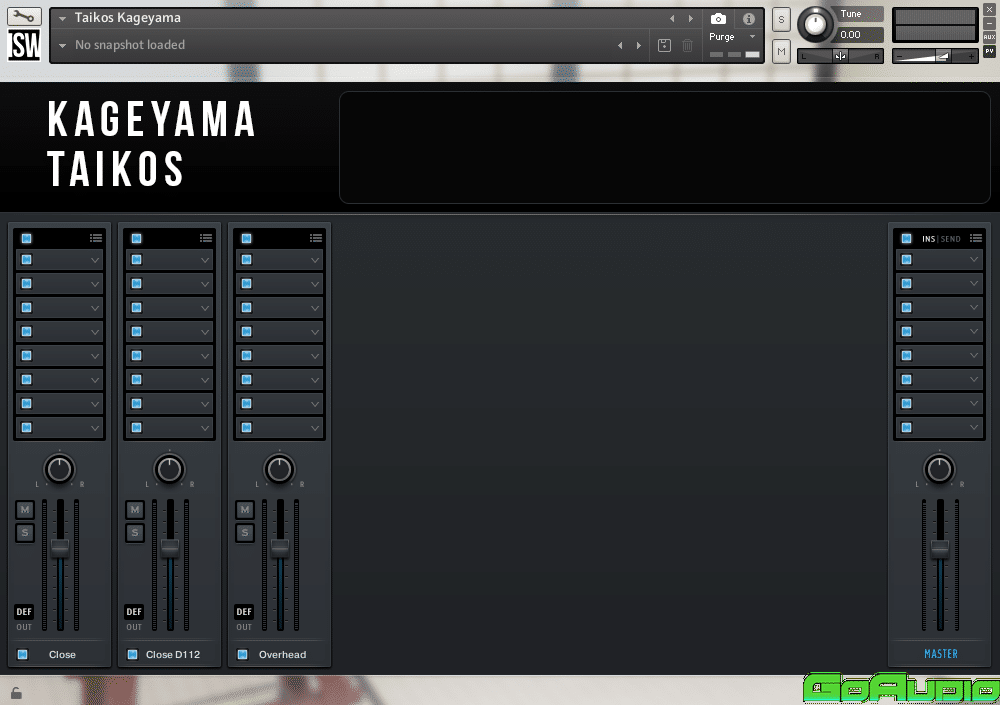The width and height of the screenshot is (1000, 705).
Task: Click the pan knob on Overhead channel
Action: [x=279, y=470]
